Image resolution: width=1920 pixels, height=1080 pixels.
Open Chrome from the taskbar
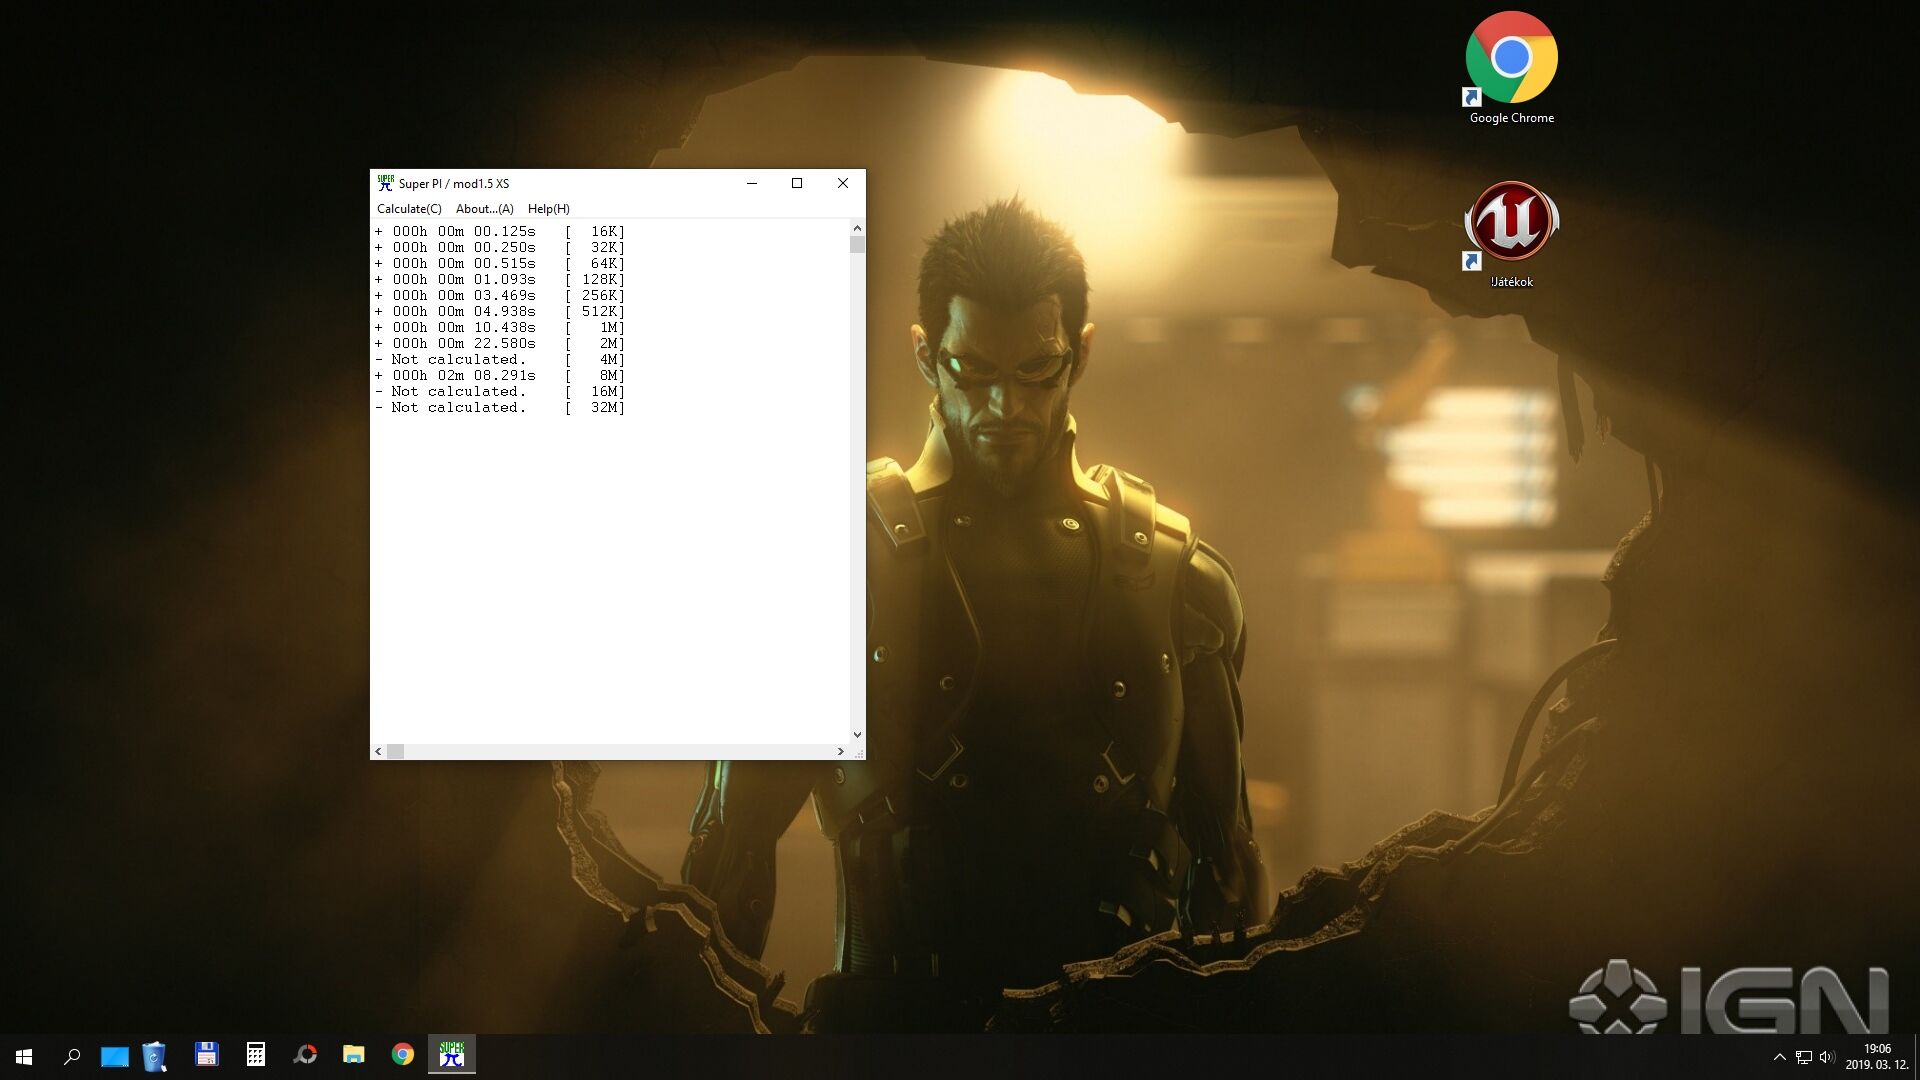tap(403, 1055)
